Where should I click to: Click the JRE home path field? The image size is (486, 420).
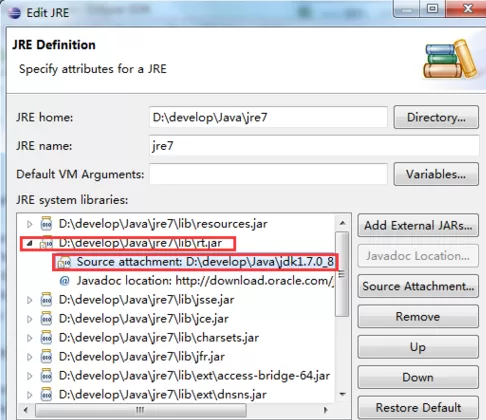(x=268, y=117)
